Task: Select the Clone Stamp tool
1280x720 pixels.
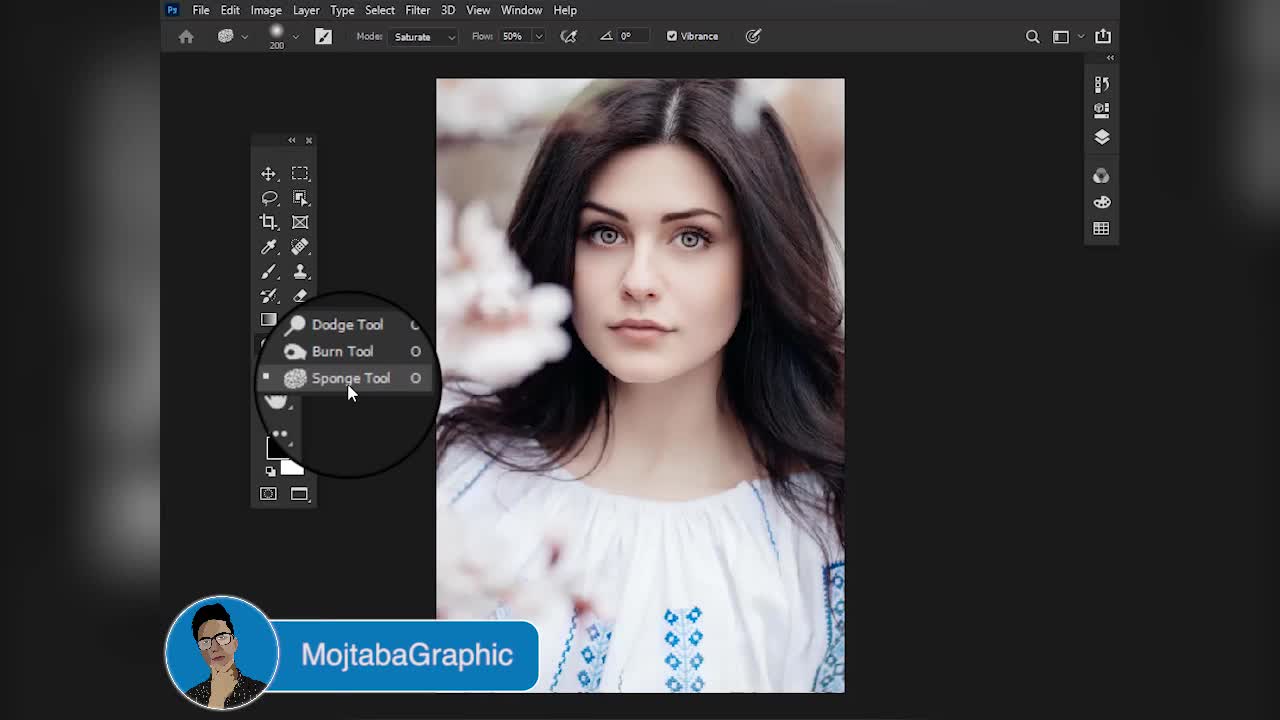Action: click(x=300, y=271)
